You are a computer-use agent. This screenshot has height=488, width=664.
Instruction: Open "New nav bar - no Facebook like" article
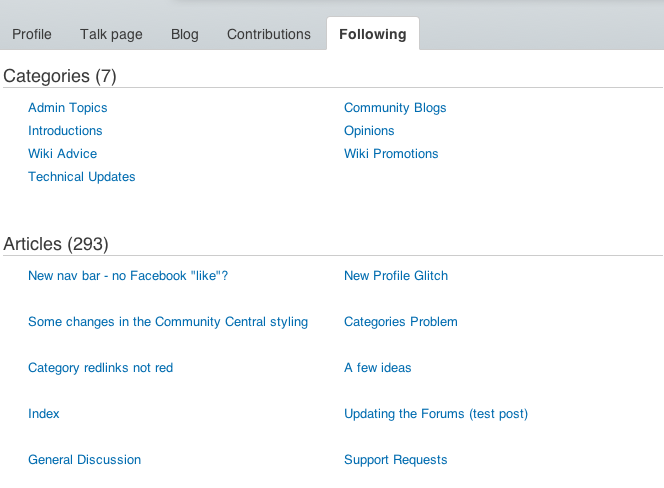click(x=128, y=276)
